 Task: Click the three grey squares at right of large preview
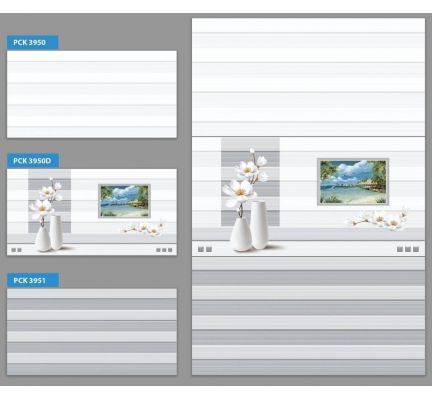[x=408, y=249]
